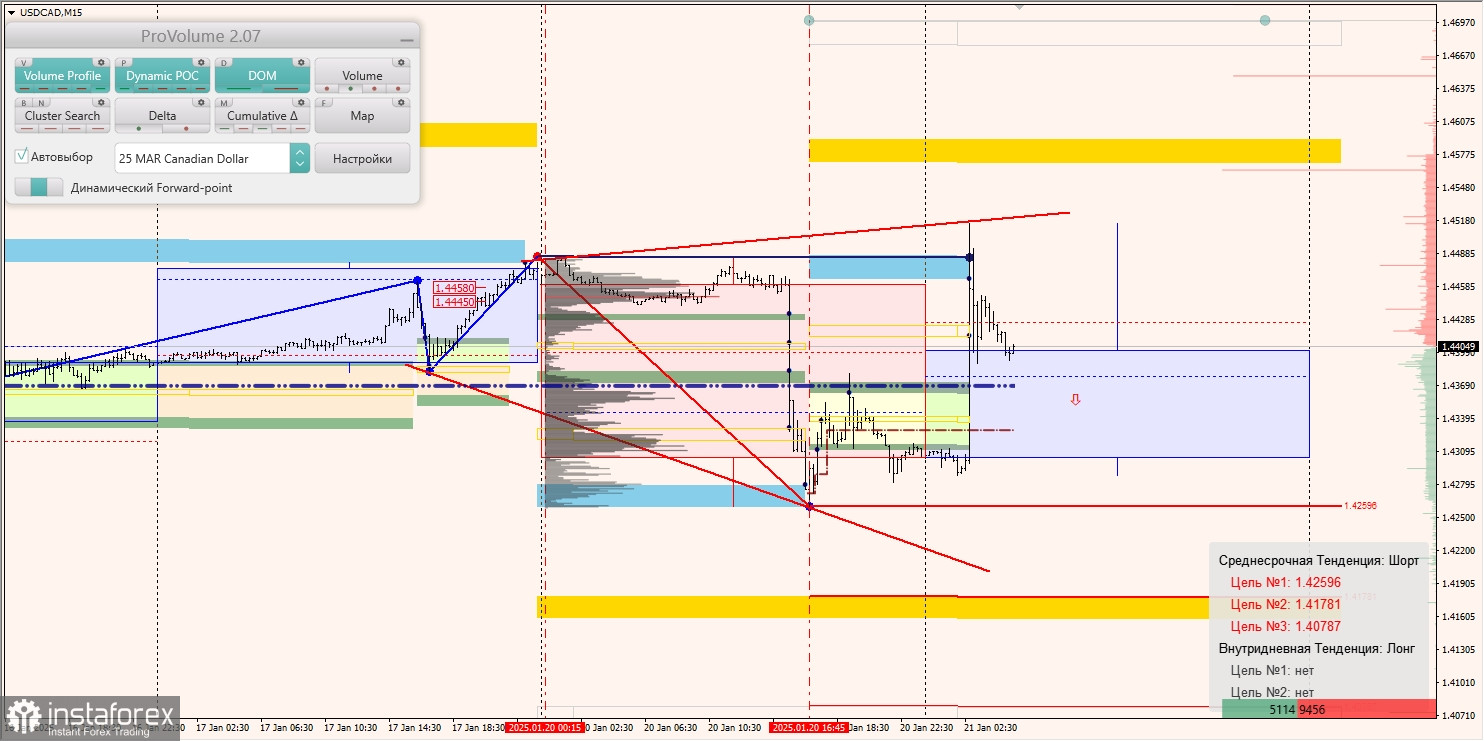Toggle the DOM indicator button
Image resolution: width=1484 pixels, height=741 pixels.
(262, 76)
